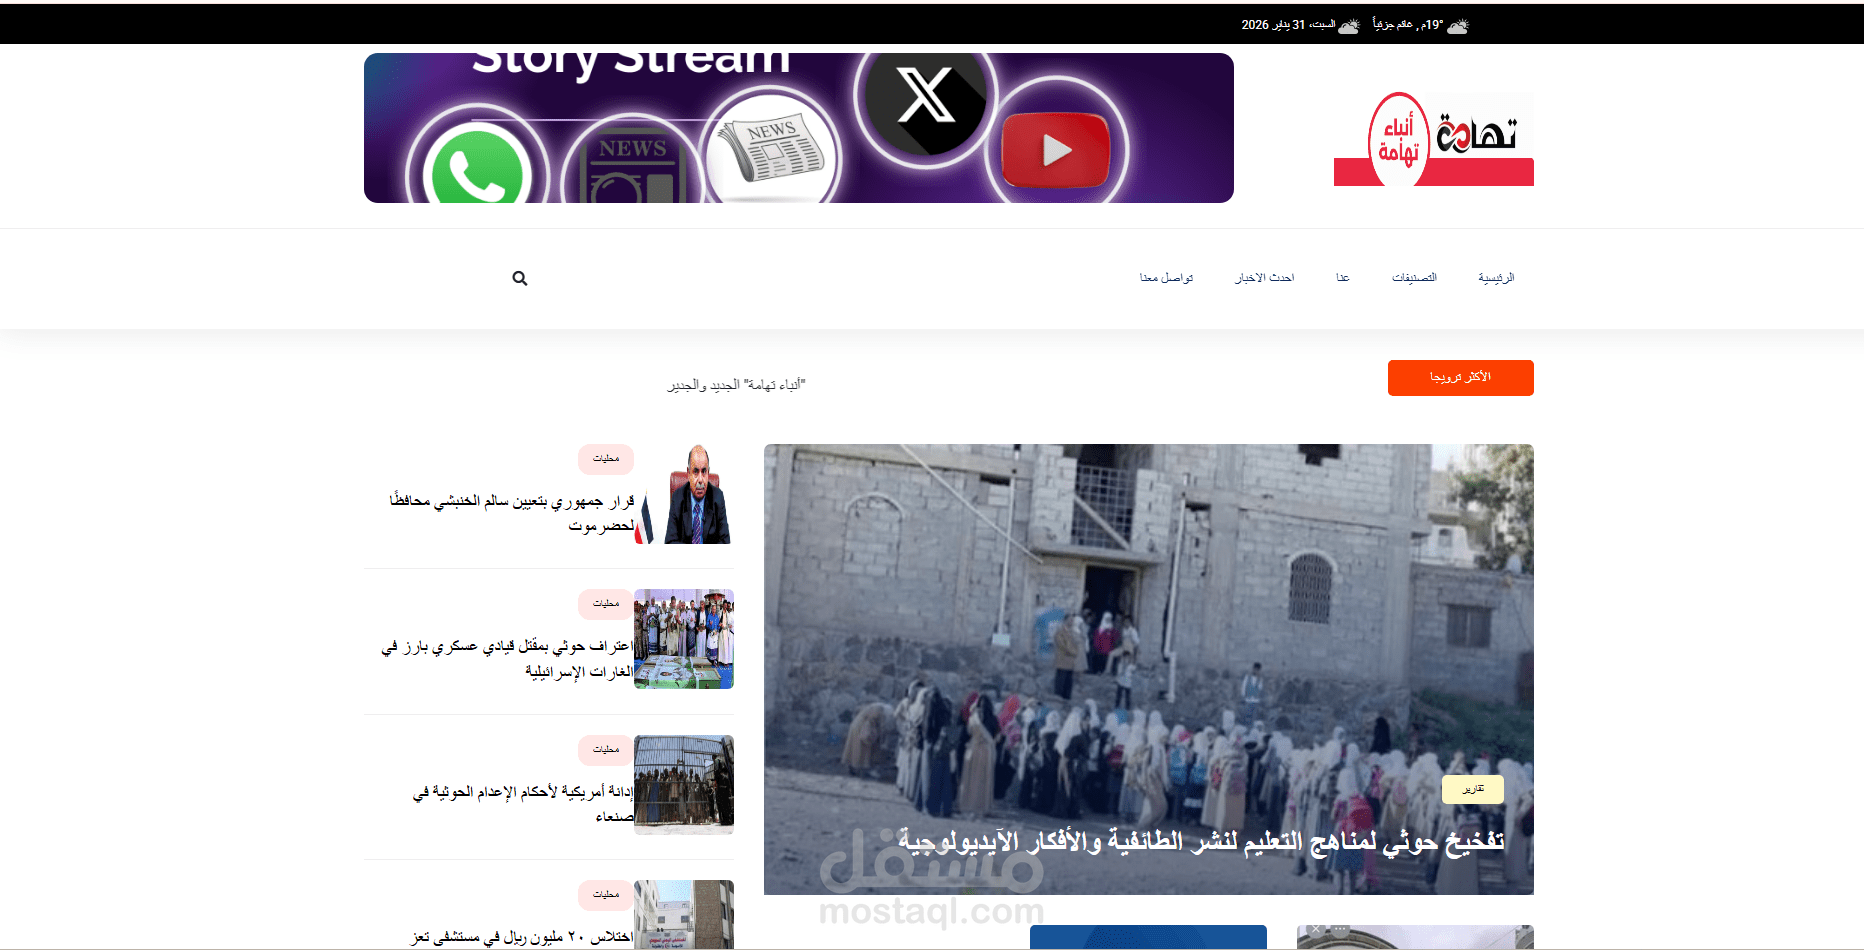Select الرئيسية in the navigation
The height and width of the screenshot is (950, 1864).
1497,277
